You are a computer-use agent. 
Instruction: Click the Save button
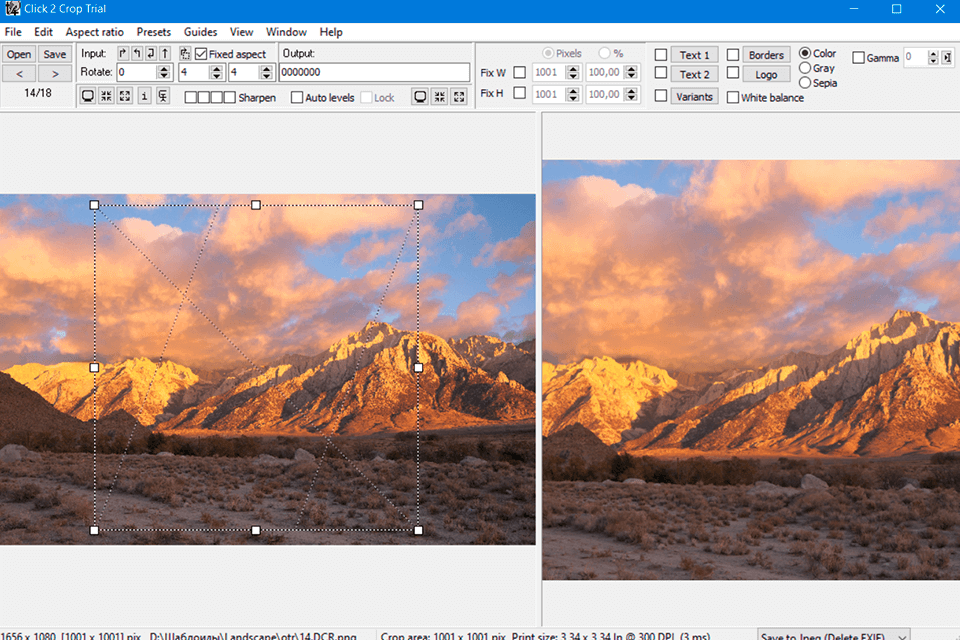(x=54, y=54)
